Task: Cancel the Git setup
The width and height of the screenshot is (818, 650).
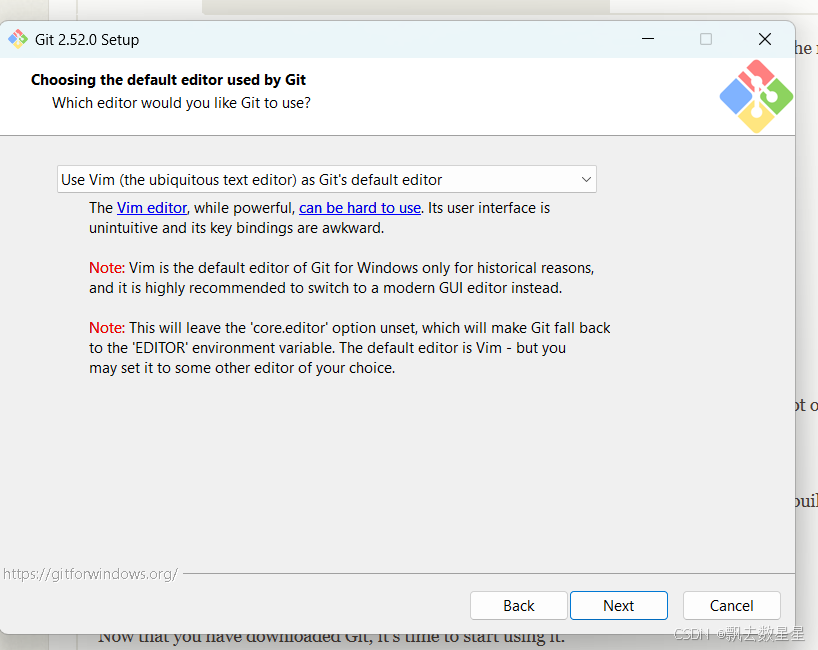Action: coord(731,606)
